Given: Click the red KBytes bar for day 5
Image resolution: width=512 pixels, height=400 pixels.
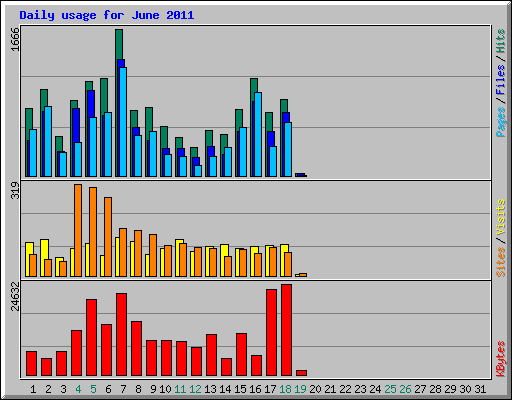Looking at the screenshot, I should tap(91, 338).
